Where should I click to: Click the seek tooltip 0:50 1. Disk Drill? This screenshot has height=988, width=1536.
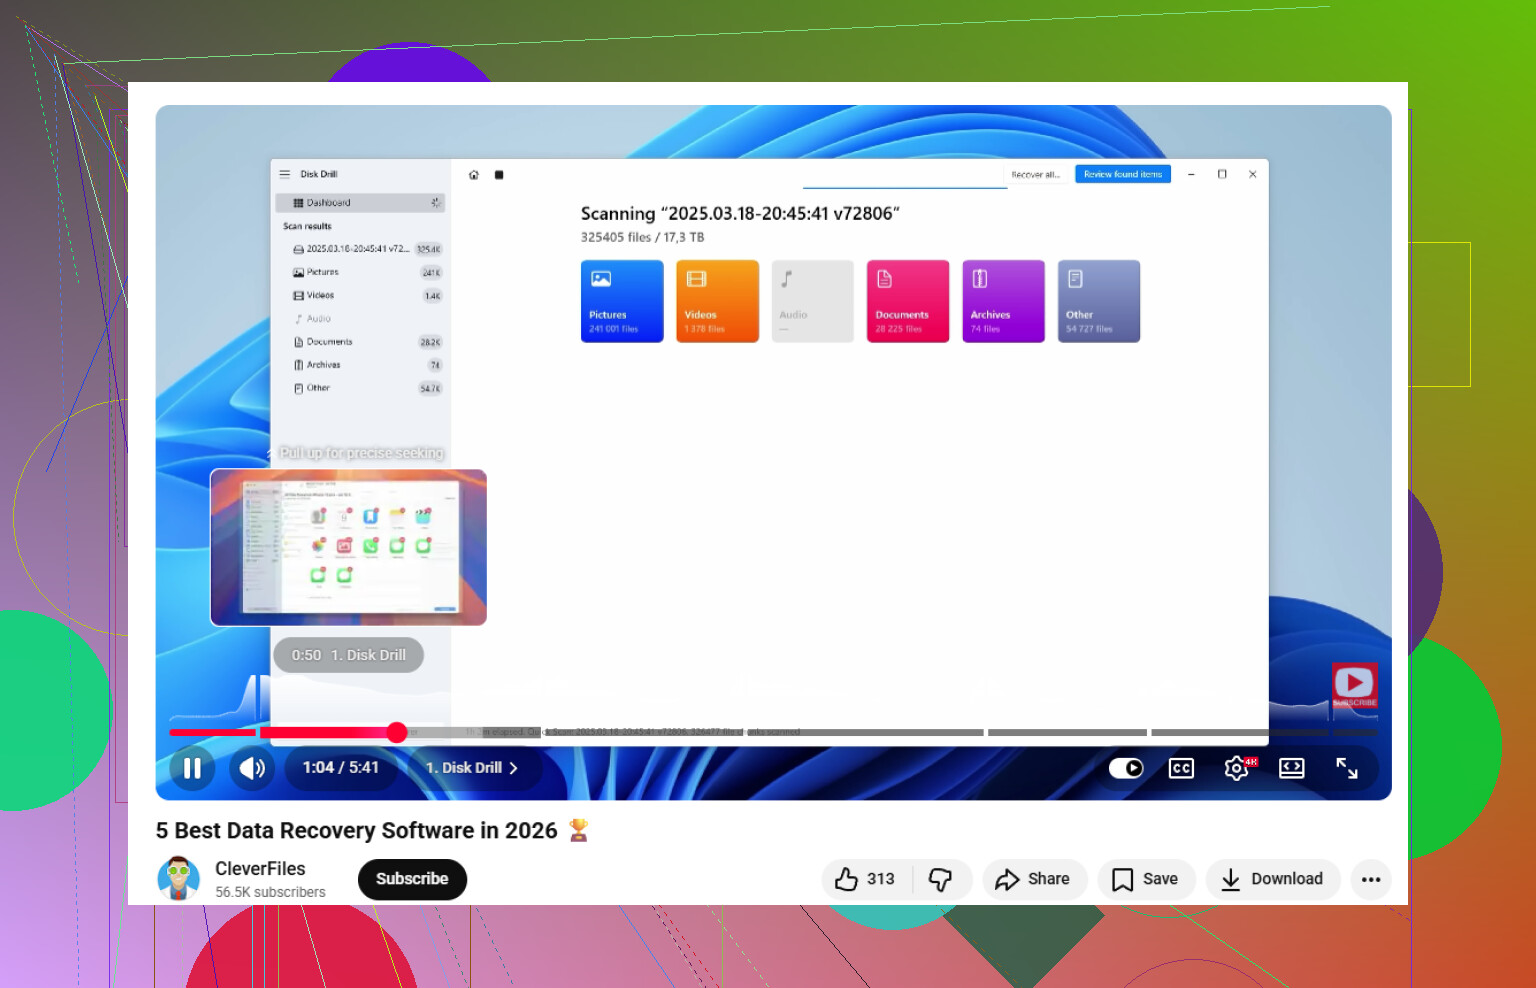(x=349, y=655)
